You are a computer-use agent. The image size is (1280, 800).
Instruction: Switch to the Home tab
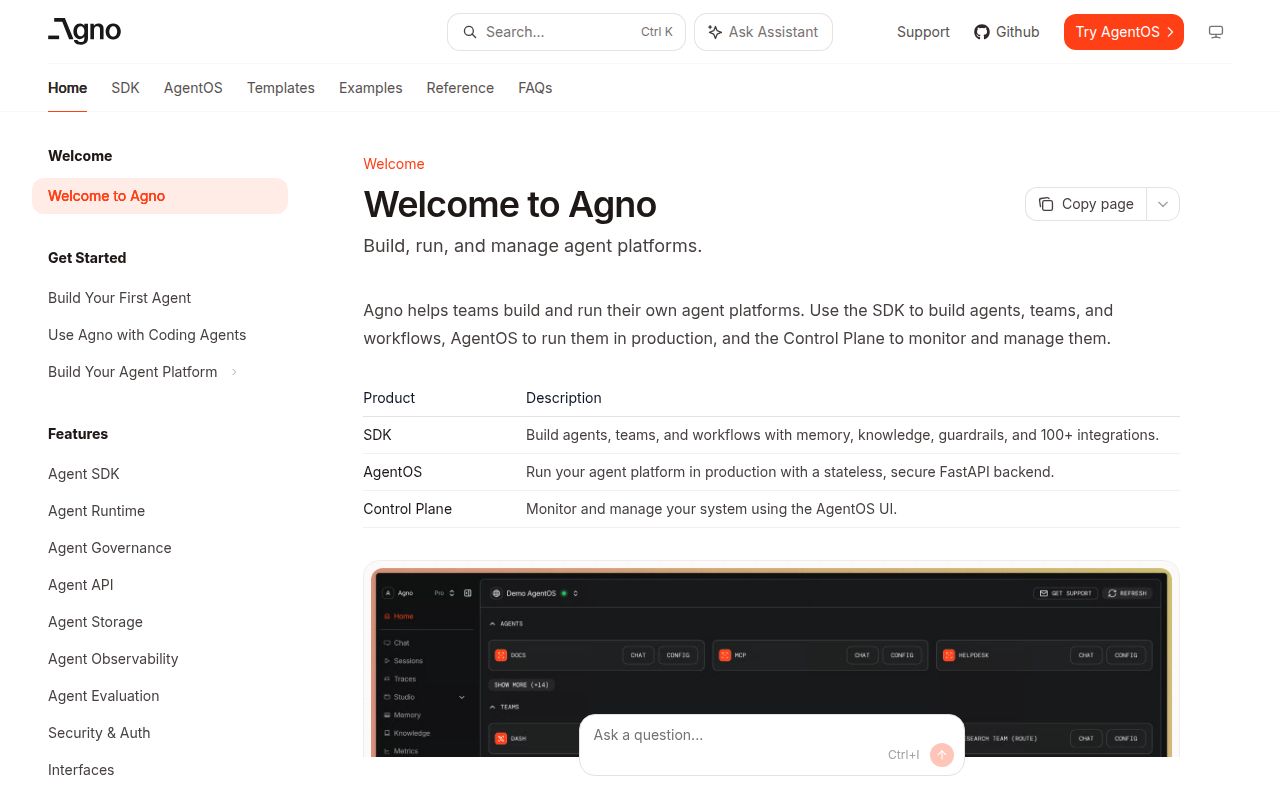click(x=67, y=88)
